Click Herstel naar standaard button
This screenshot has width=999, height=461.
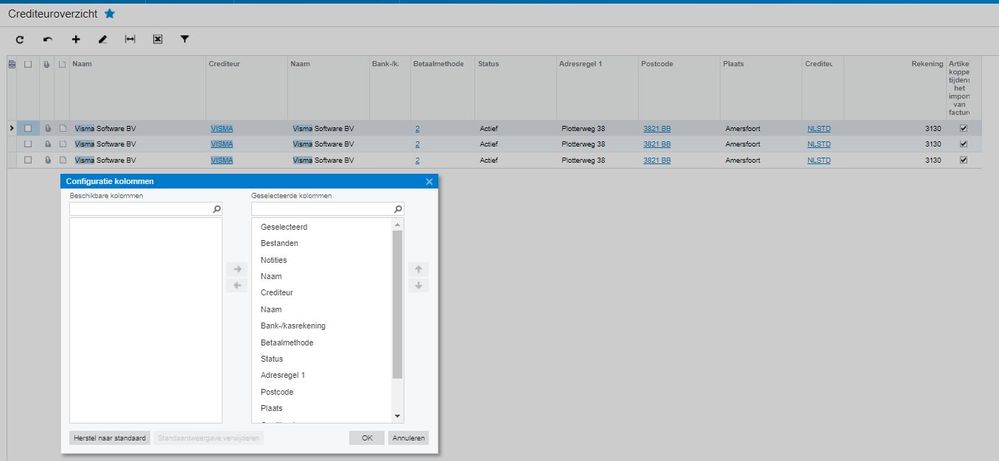tap(110, 438)
